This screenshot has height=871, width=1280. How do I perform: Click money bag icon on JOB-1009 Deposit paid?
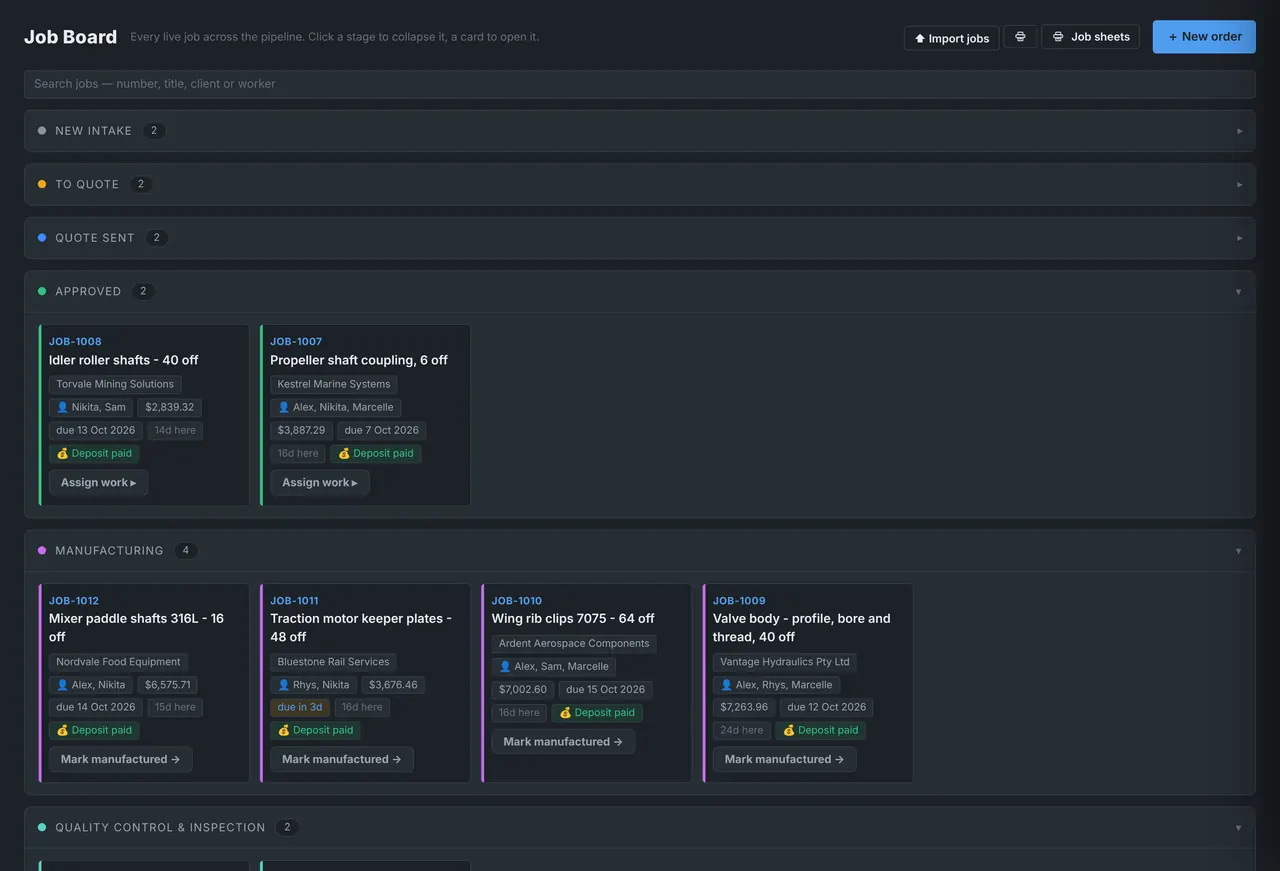pos(789,731)
